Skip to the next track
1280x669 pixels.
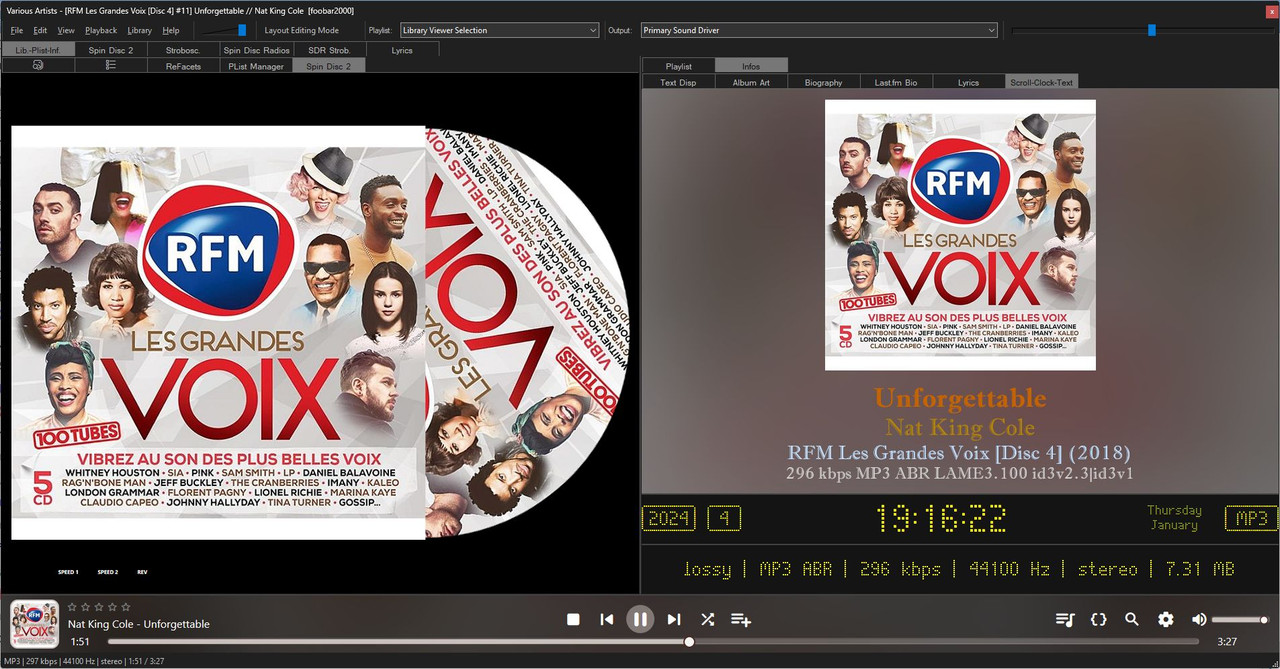674,619
